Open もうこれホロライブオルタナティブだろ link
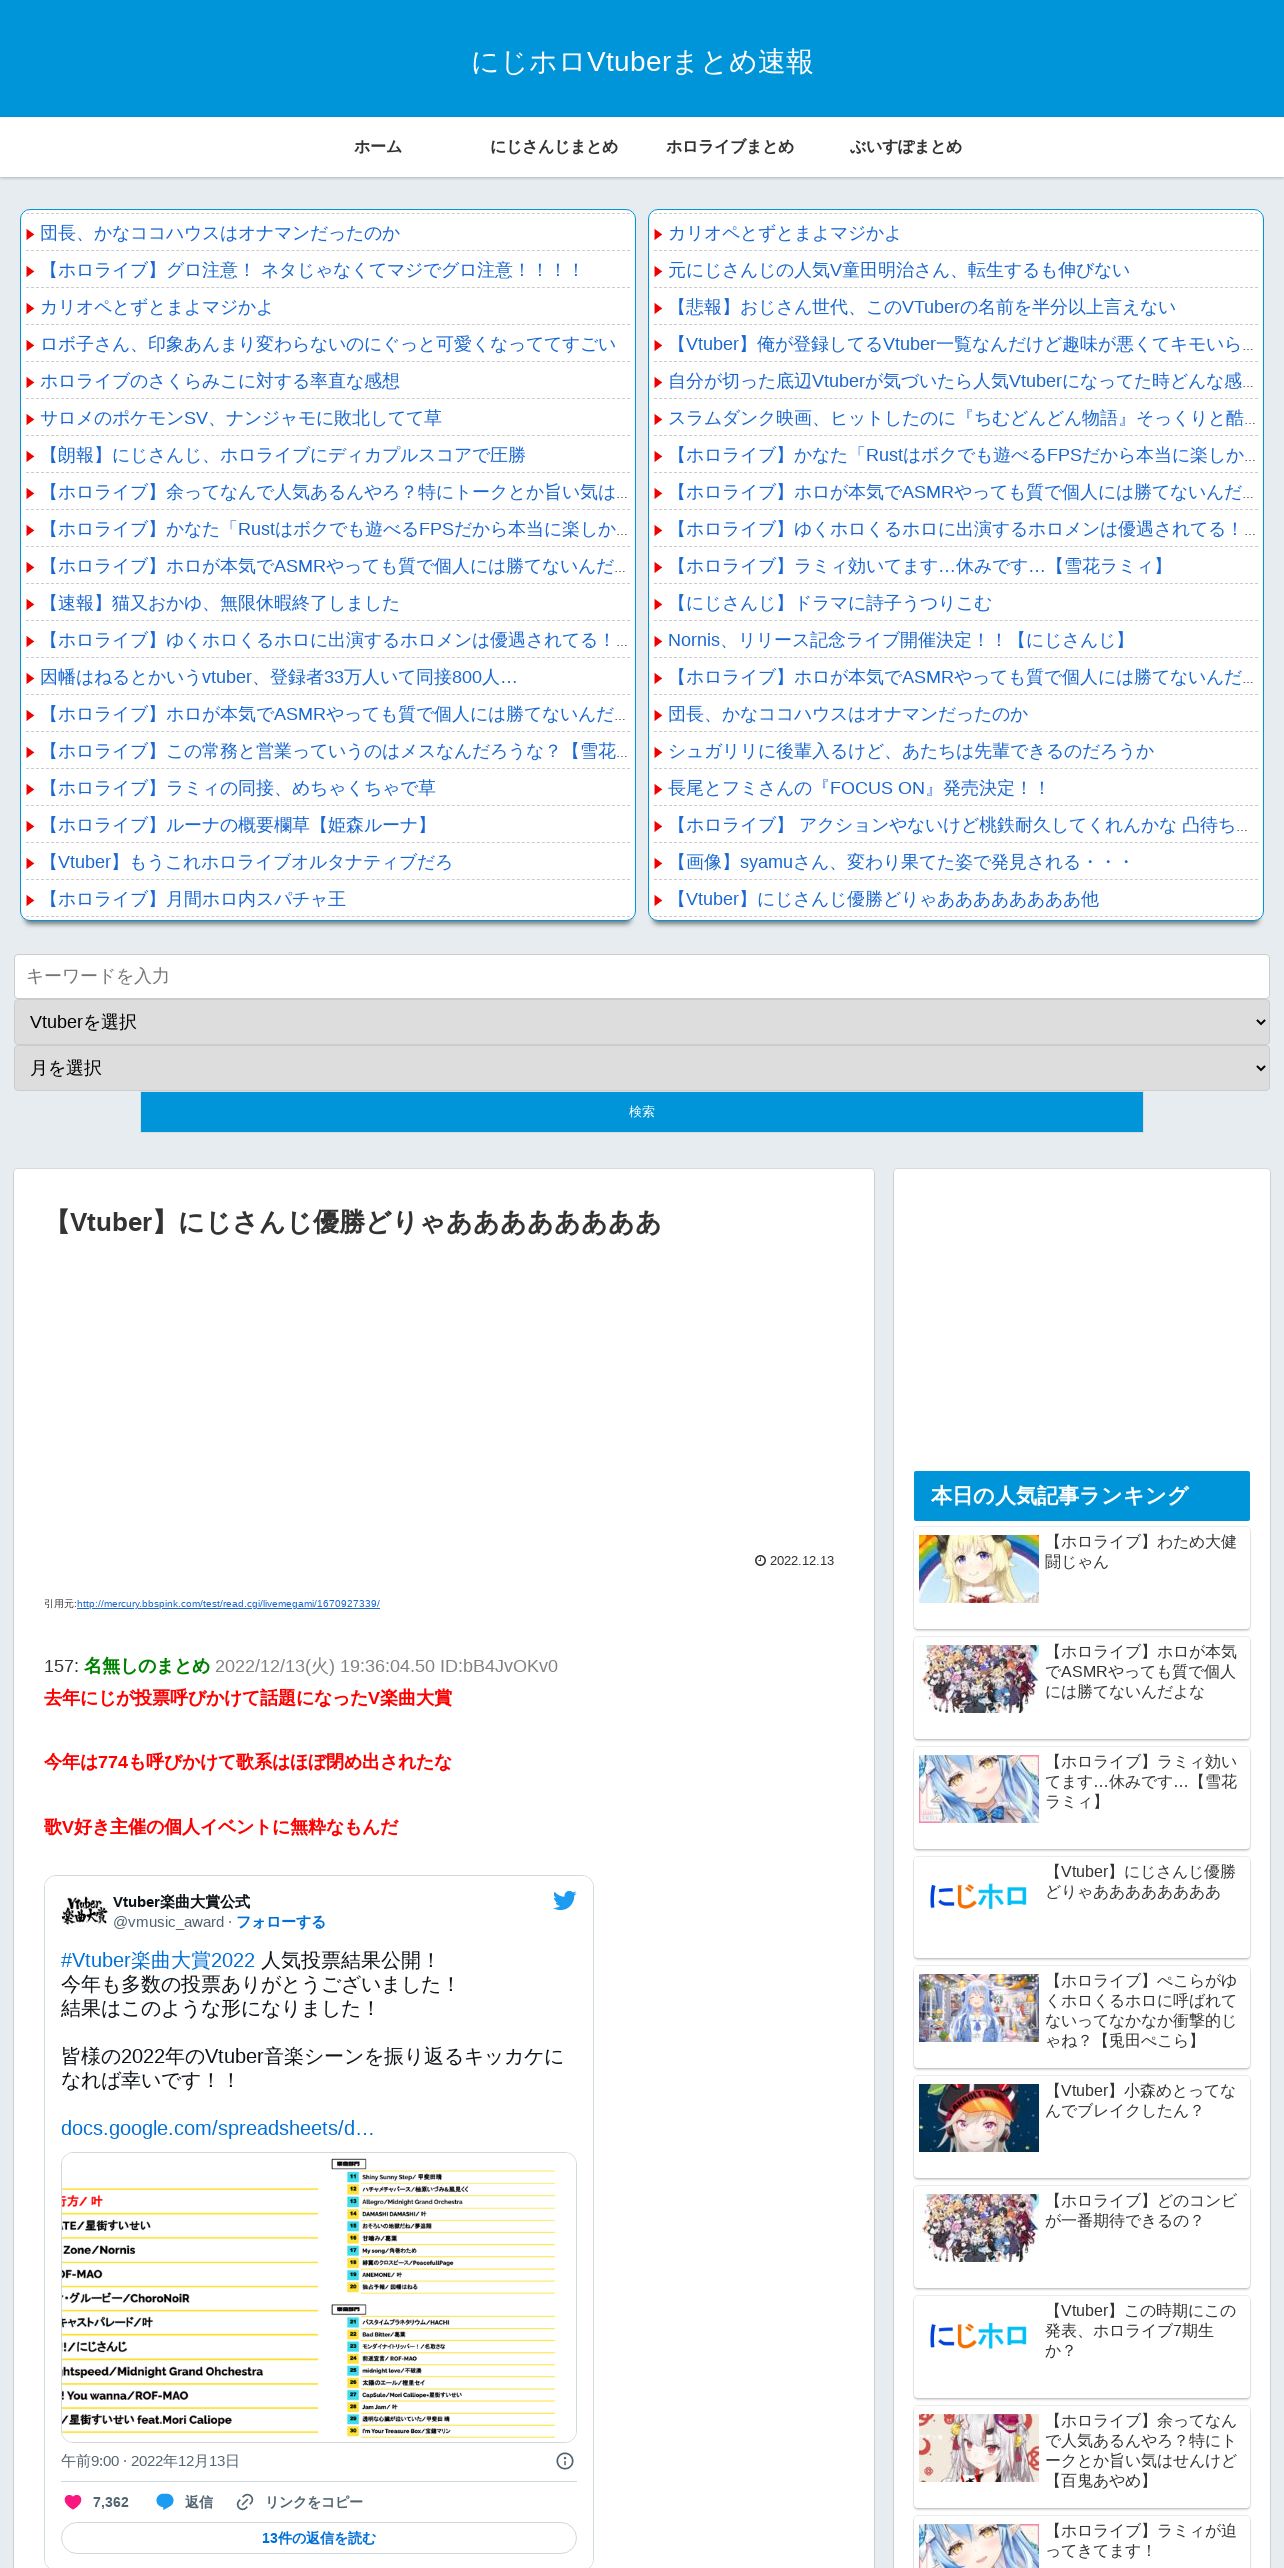This screenshot has width=1284, height=2568. [x=246, y=862]
